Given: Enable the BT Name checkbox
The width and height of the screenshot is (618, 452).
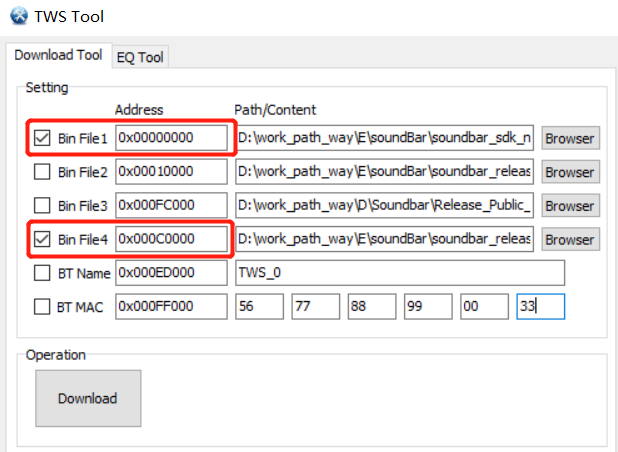Looking at the screenshot, I should [42, 273].
